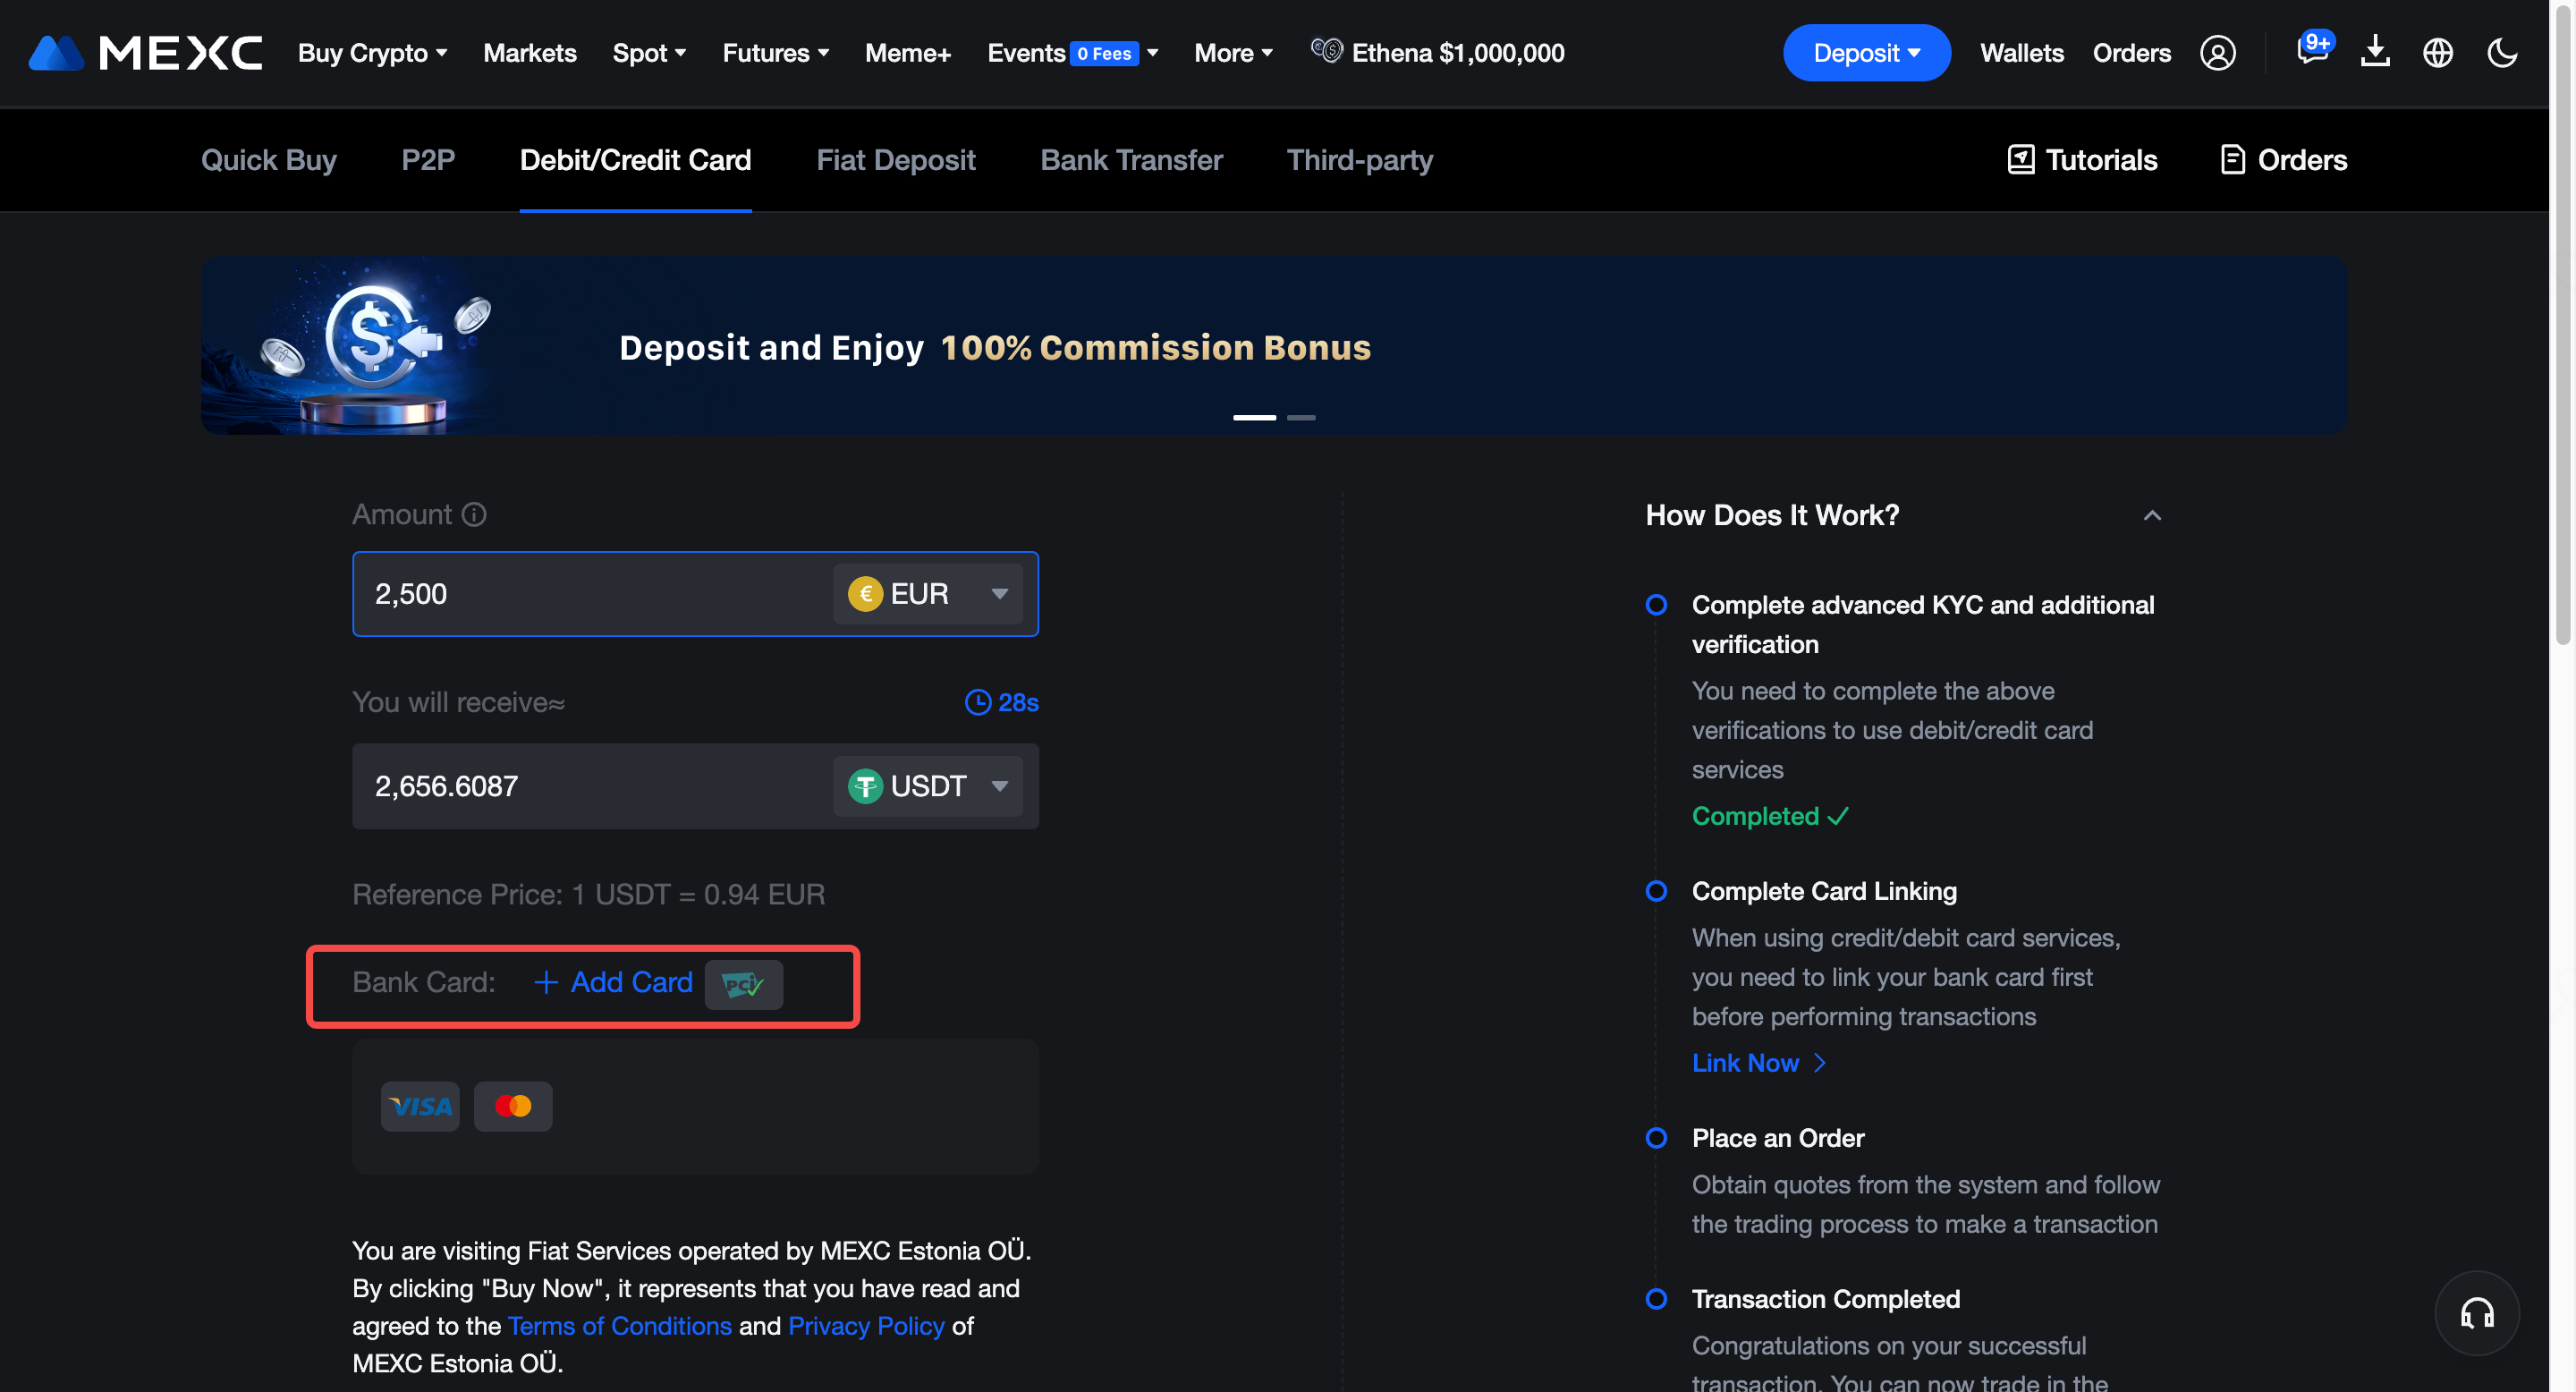
Task: Click the Commission Bonus banner
Action: tap(1274, 345)
